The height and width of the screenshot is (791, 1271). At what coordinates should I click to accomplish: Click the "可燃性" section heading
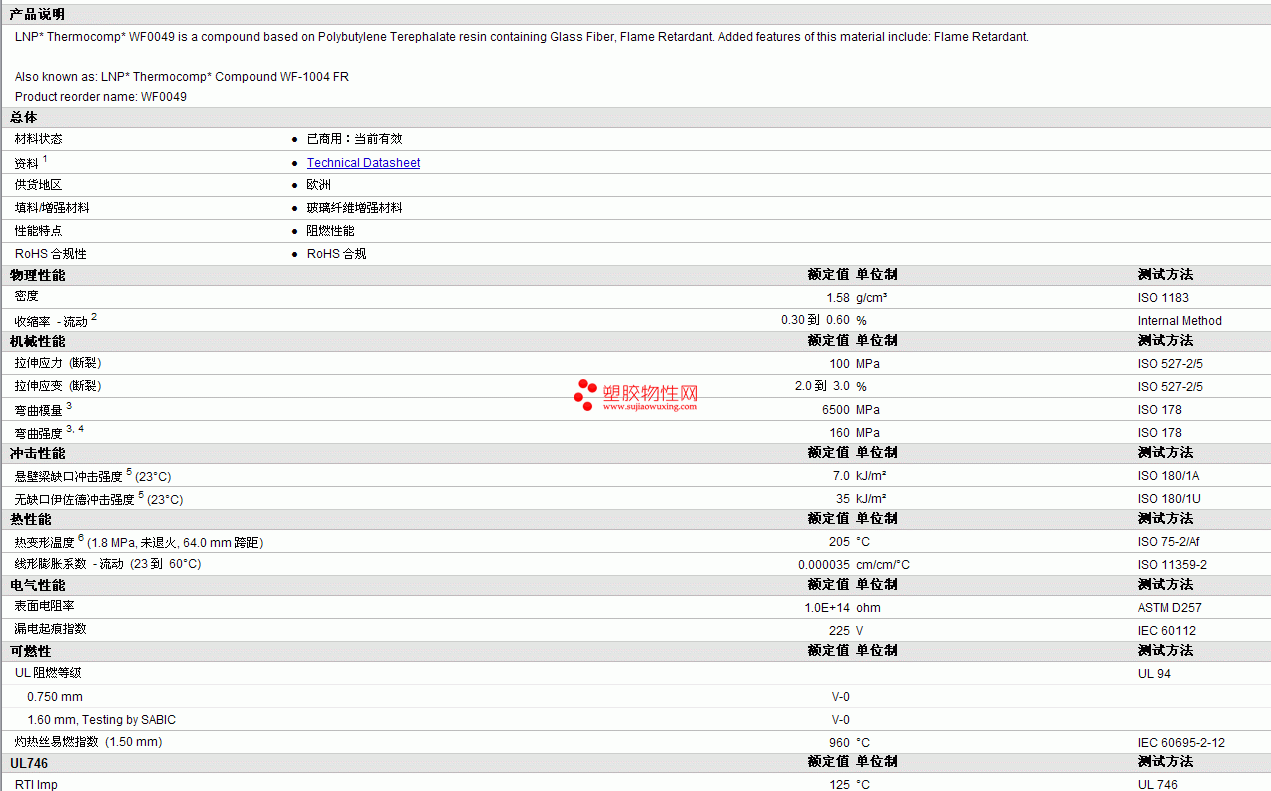[31, 651]
